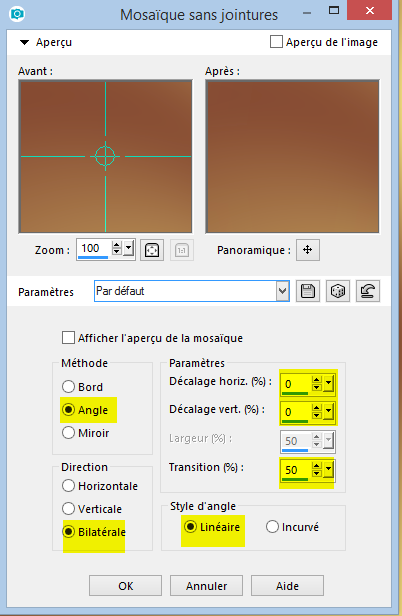Select Horizontale direction option
The image size is (402, 616).
click(68, 486)
